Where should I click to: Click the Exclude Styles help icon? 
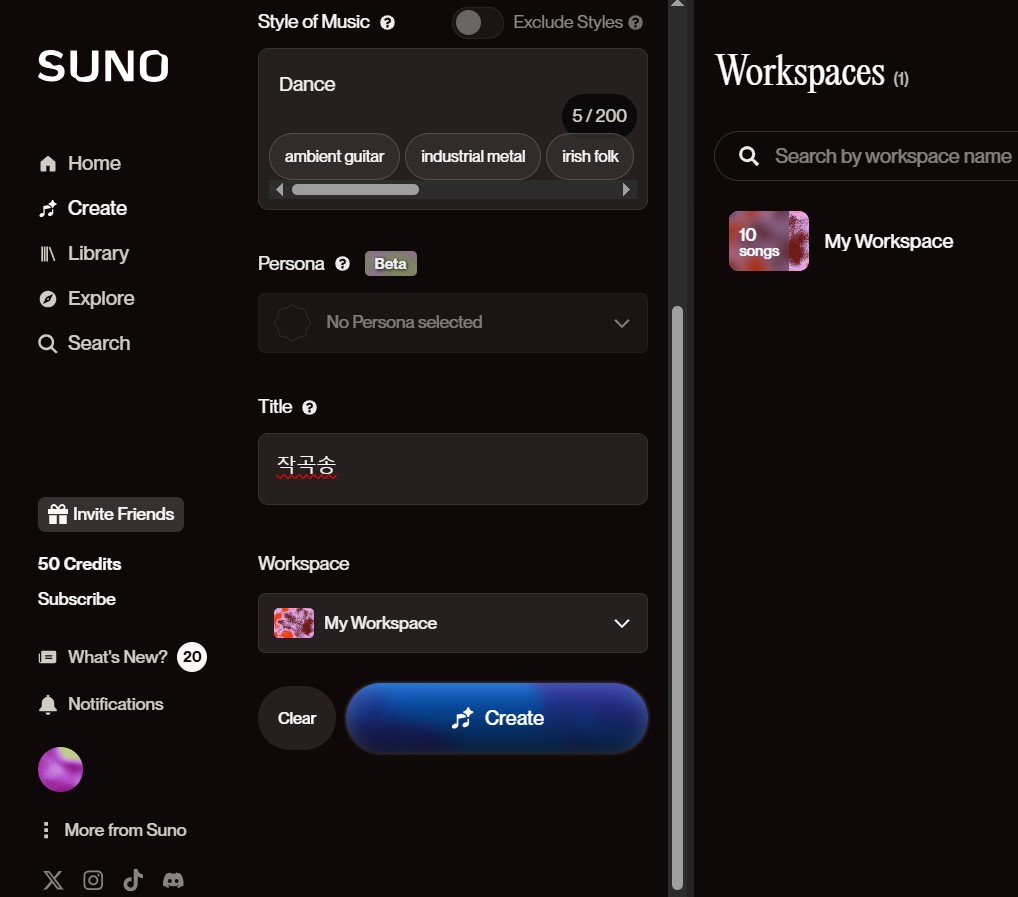[636, 23]
